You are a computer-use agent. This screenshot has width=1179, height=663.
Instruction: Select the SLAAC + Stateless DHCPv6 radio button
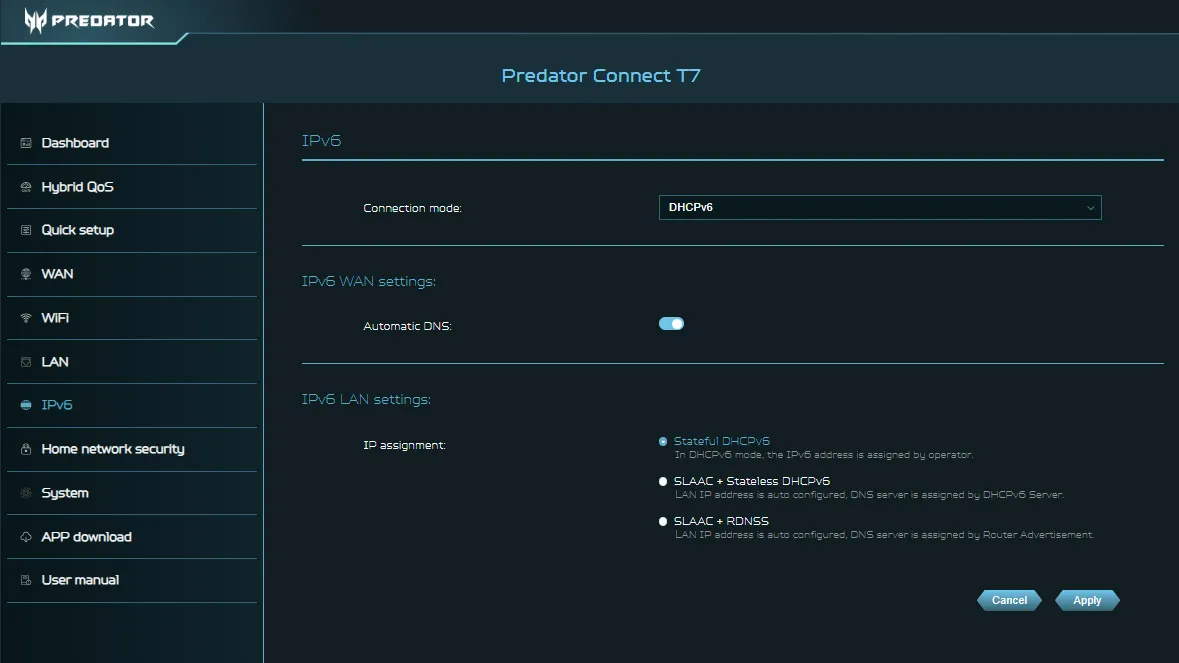point(662,481)
